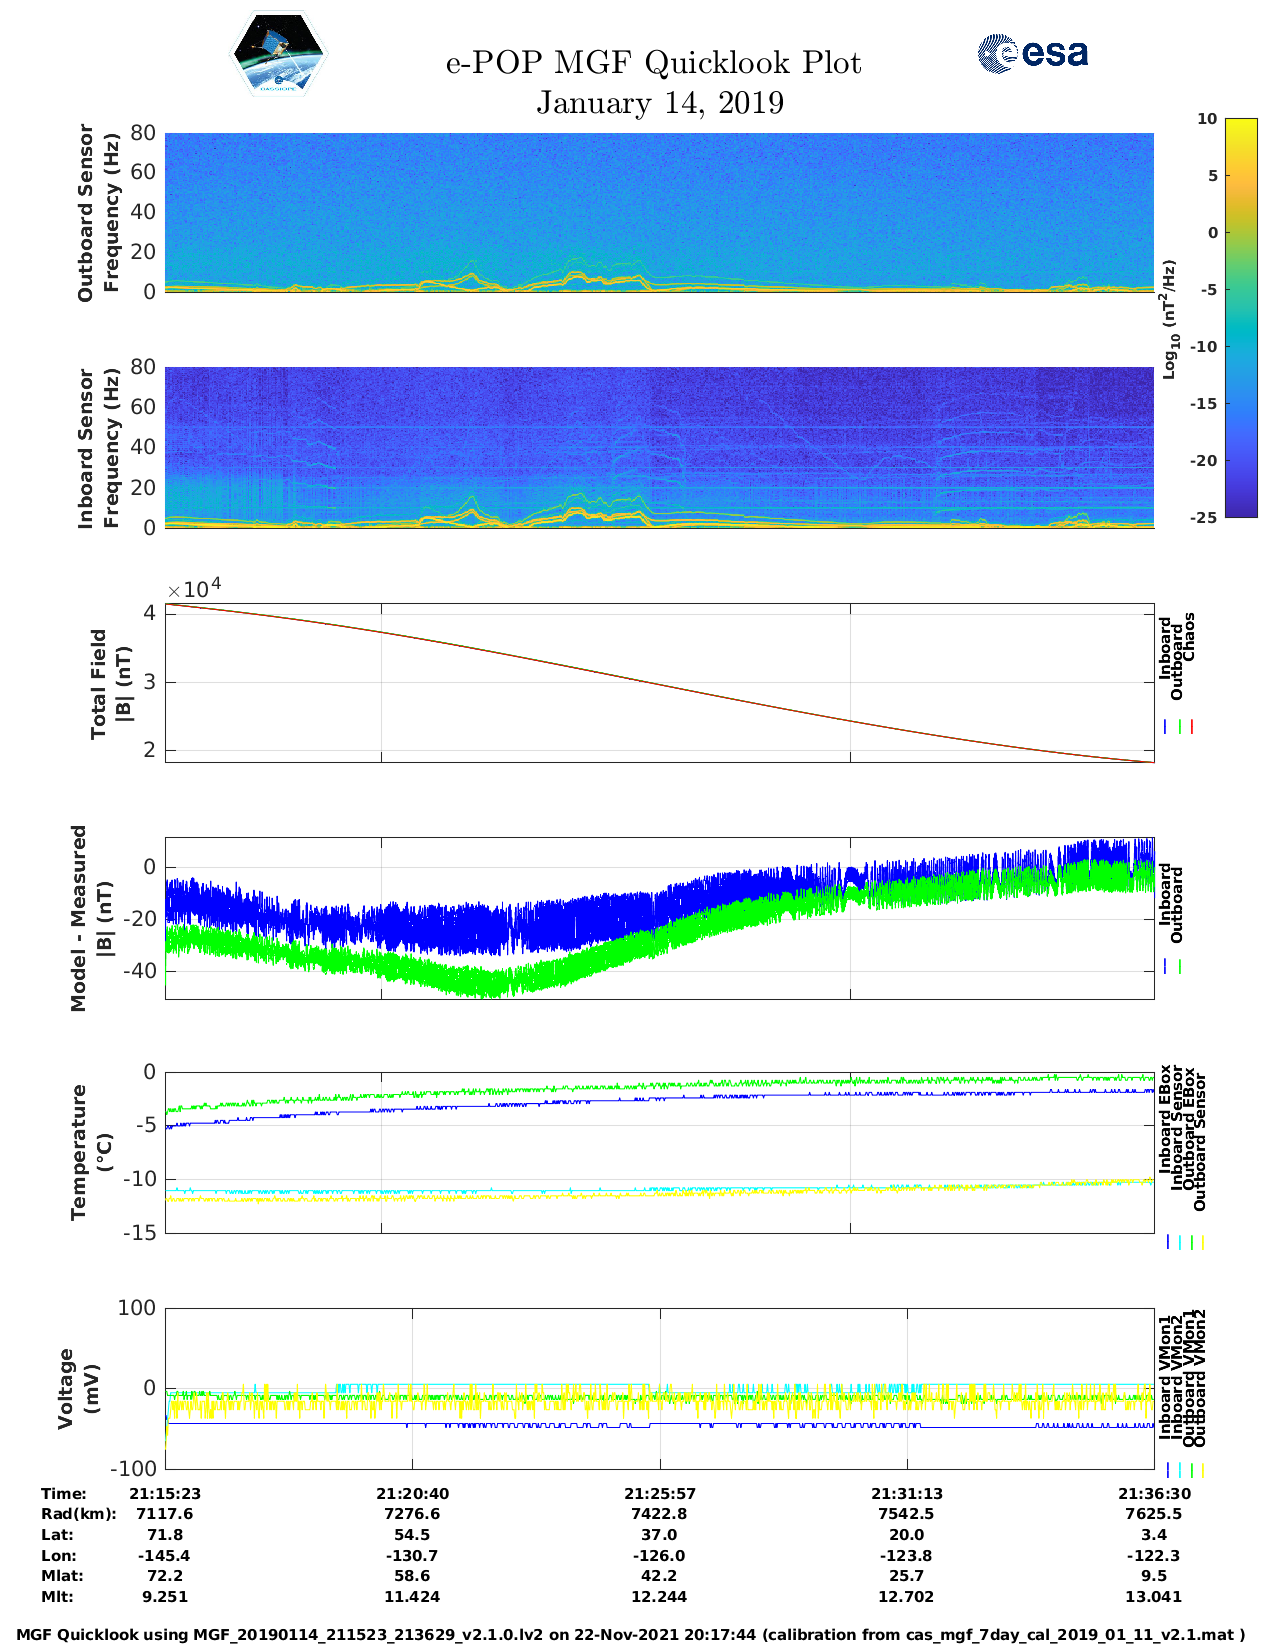Click the ESA logo
The image size is (1275, 1650).
pyautogui.click(x=1032, y=53)
